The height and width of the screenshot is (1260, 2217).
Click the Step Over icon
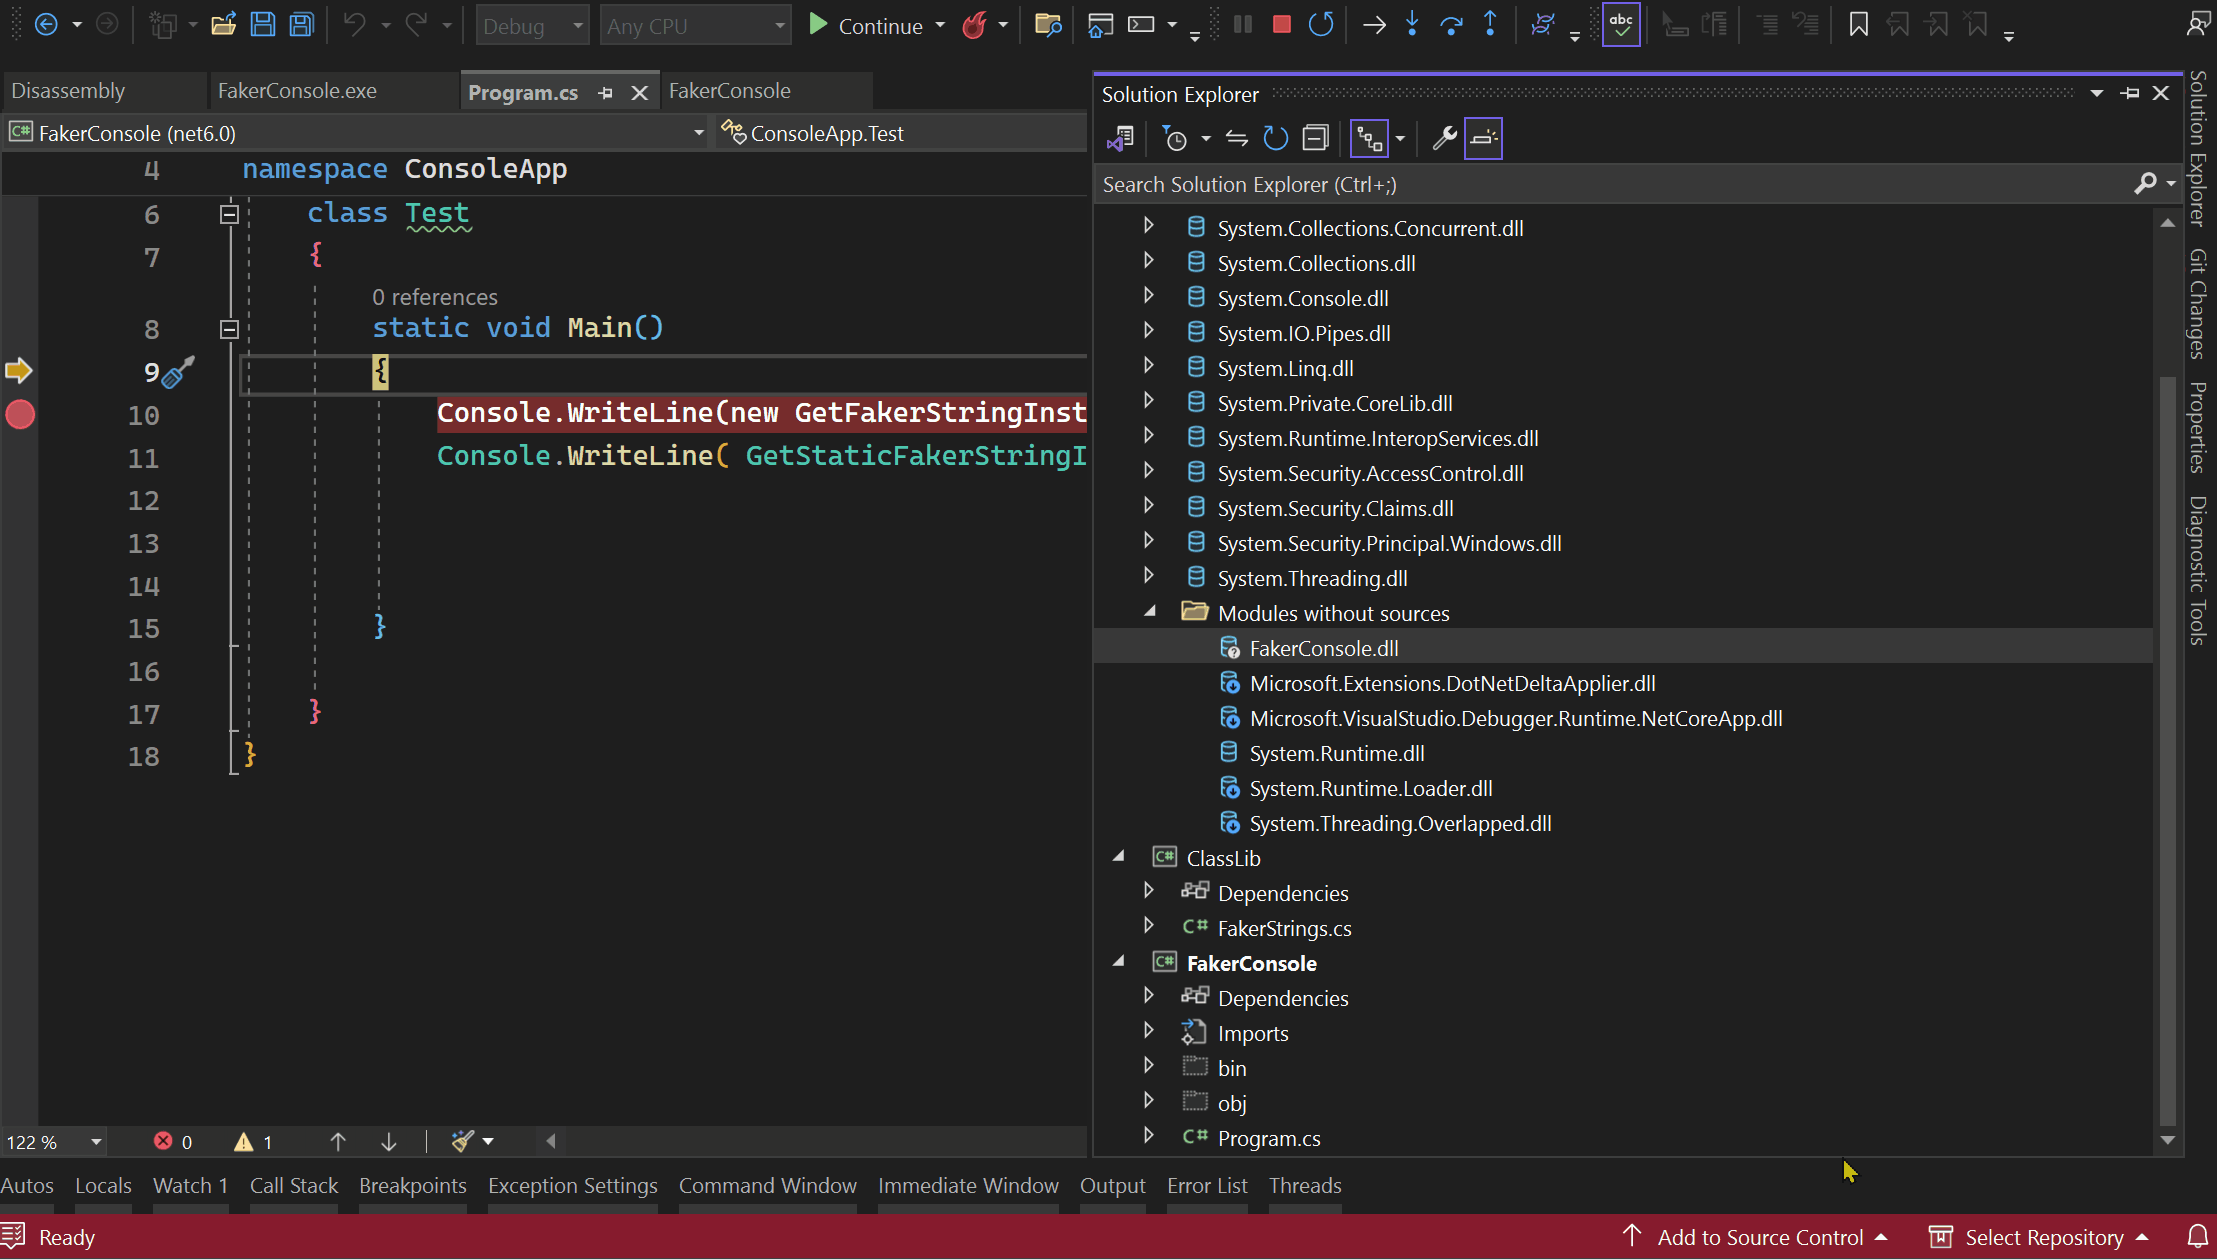[1451, 25]
